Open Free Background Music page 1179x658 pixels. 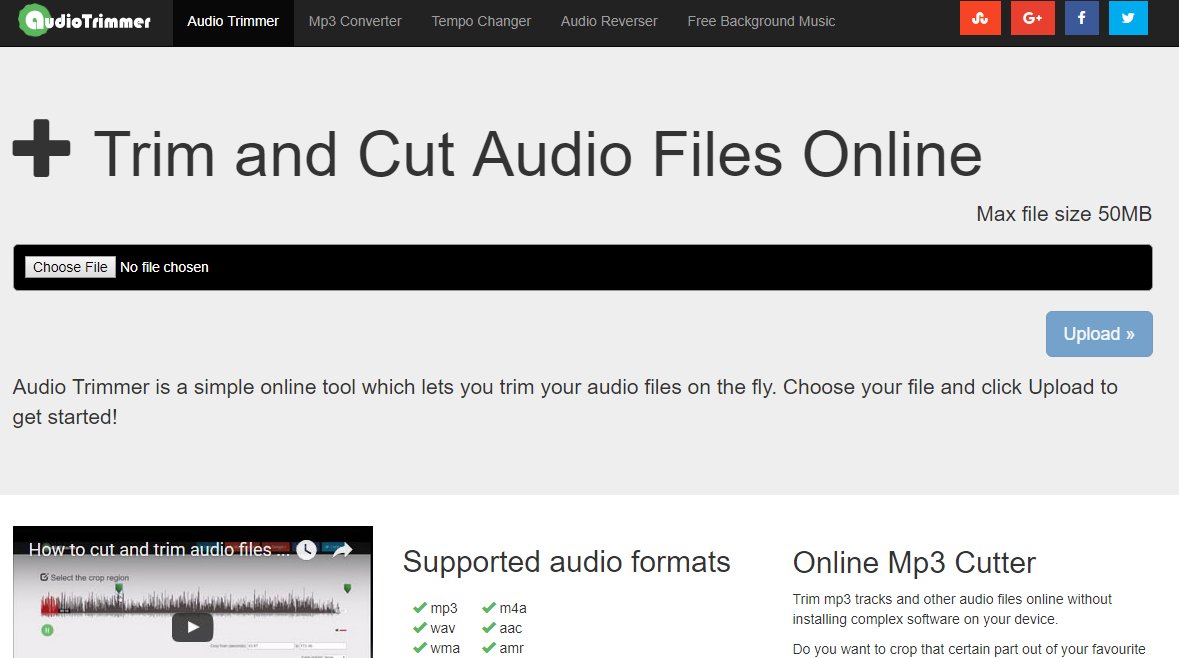point(761,21)
